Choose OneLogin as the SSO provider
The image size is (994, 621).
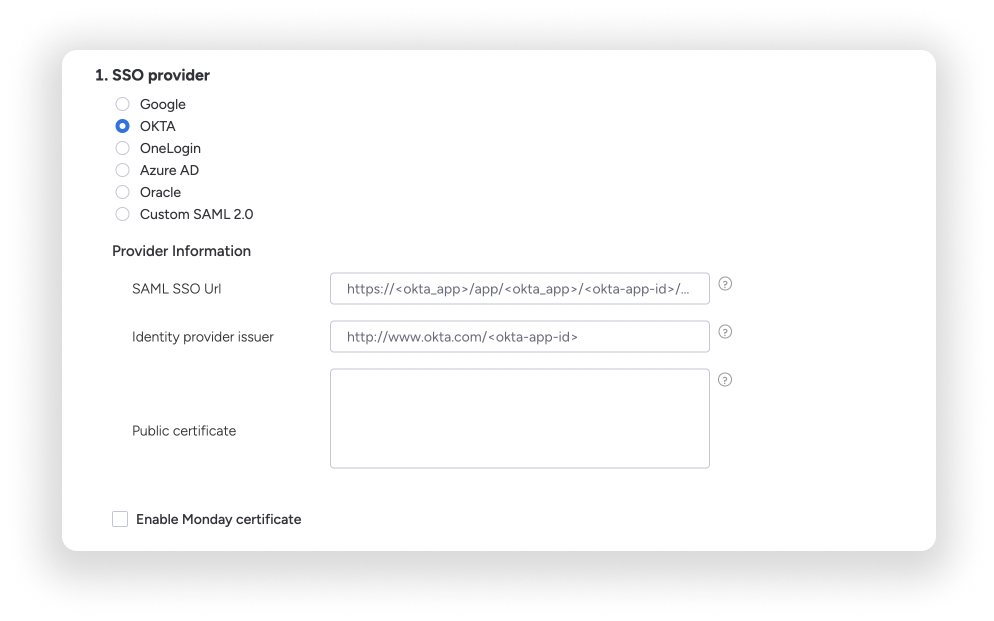point(122,148)
